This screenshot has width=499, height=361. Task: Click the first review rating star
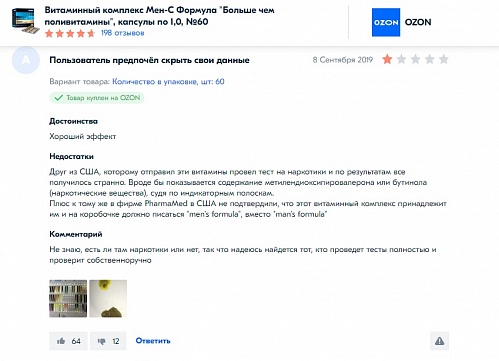coord(387,59)
